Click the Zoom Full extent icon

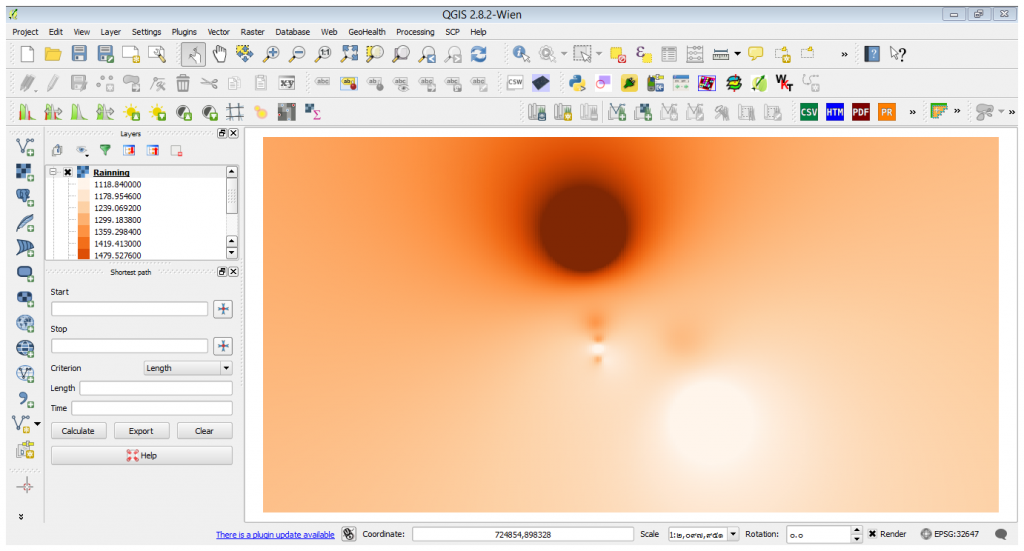point(349,54)
